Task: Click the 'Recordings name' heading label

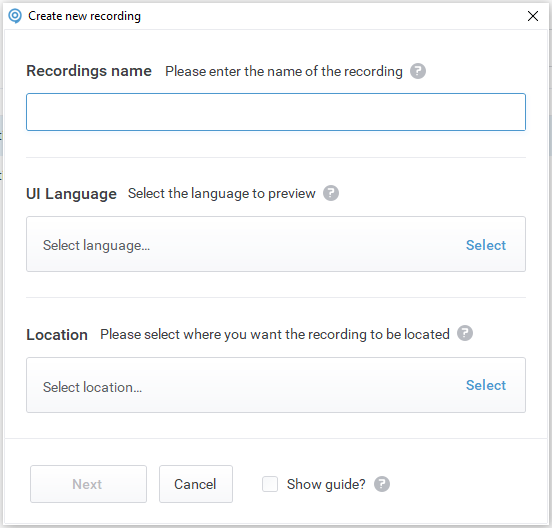Action: [x=89, y=71]
